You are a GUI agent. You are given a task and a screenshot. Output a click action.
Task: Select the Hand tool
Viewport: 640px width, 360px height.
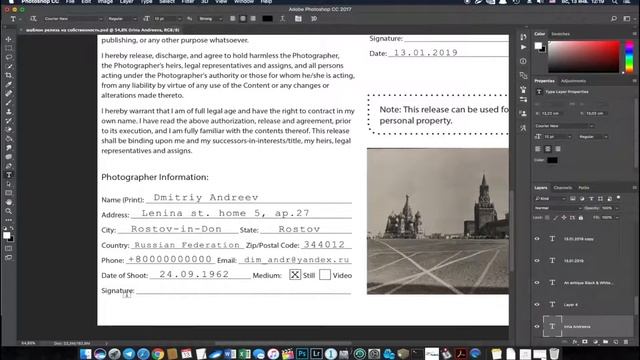[x=9, y=202]
